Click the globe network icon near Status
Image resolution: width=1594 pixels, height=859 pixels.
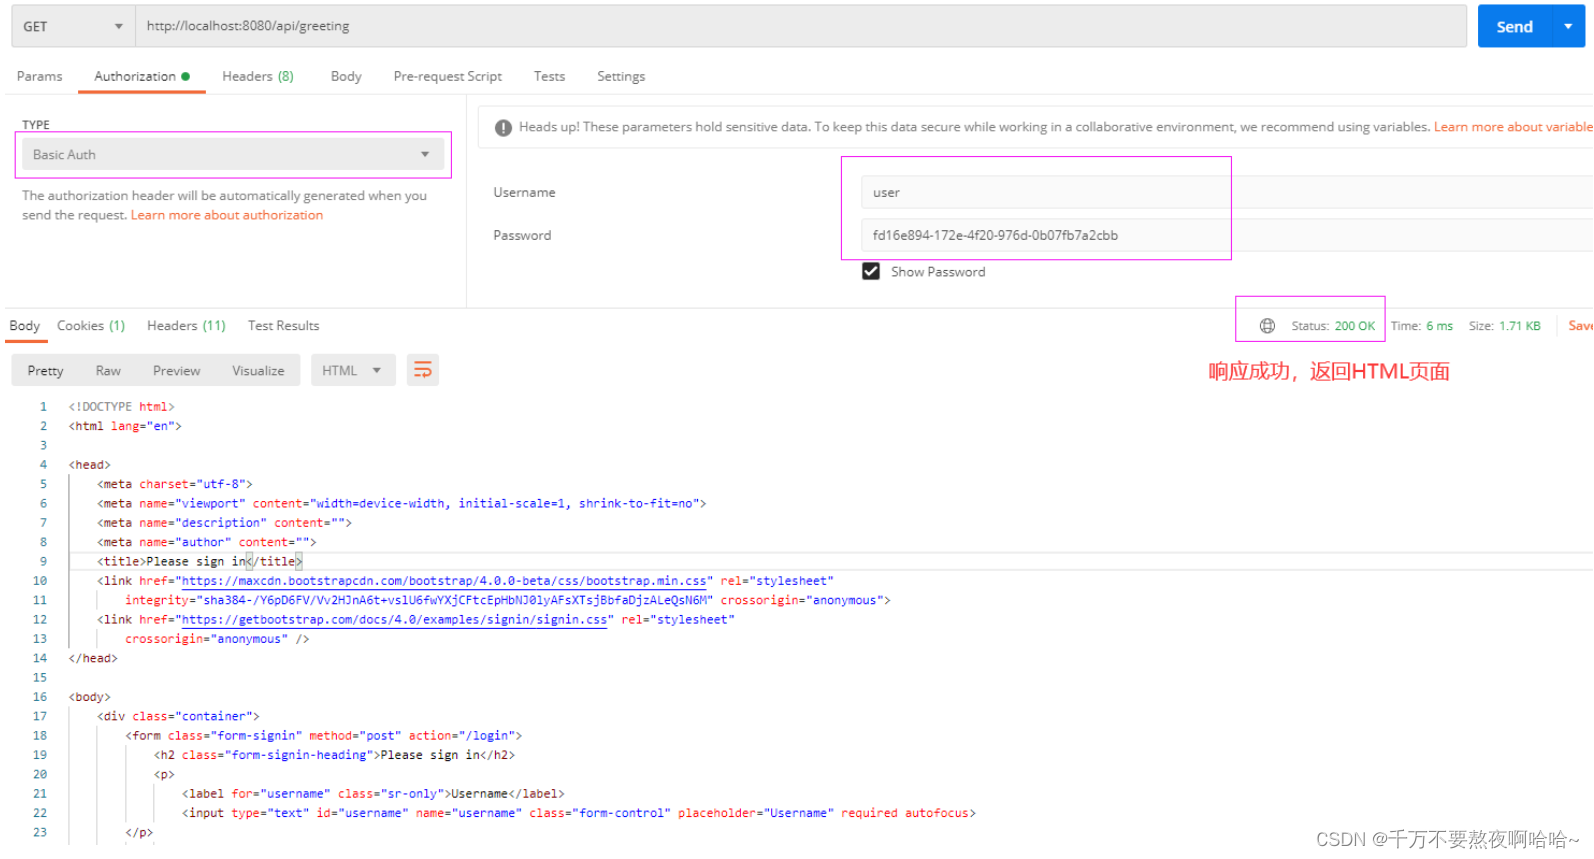[x=1267, y=326]
